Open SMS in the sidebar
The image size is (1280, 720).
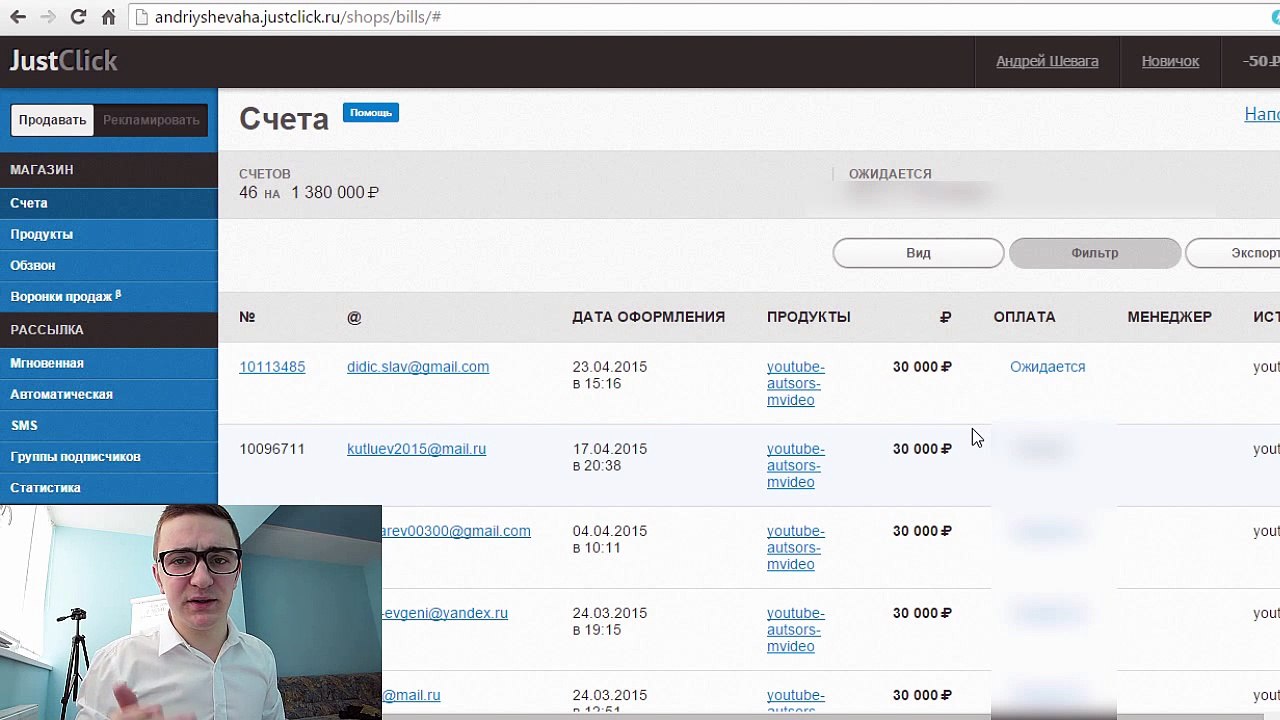point(109,425)
